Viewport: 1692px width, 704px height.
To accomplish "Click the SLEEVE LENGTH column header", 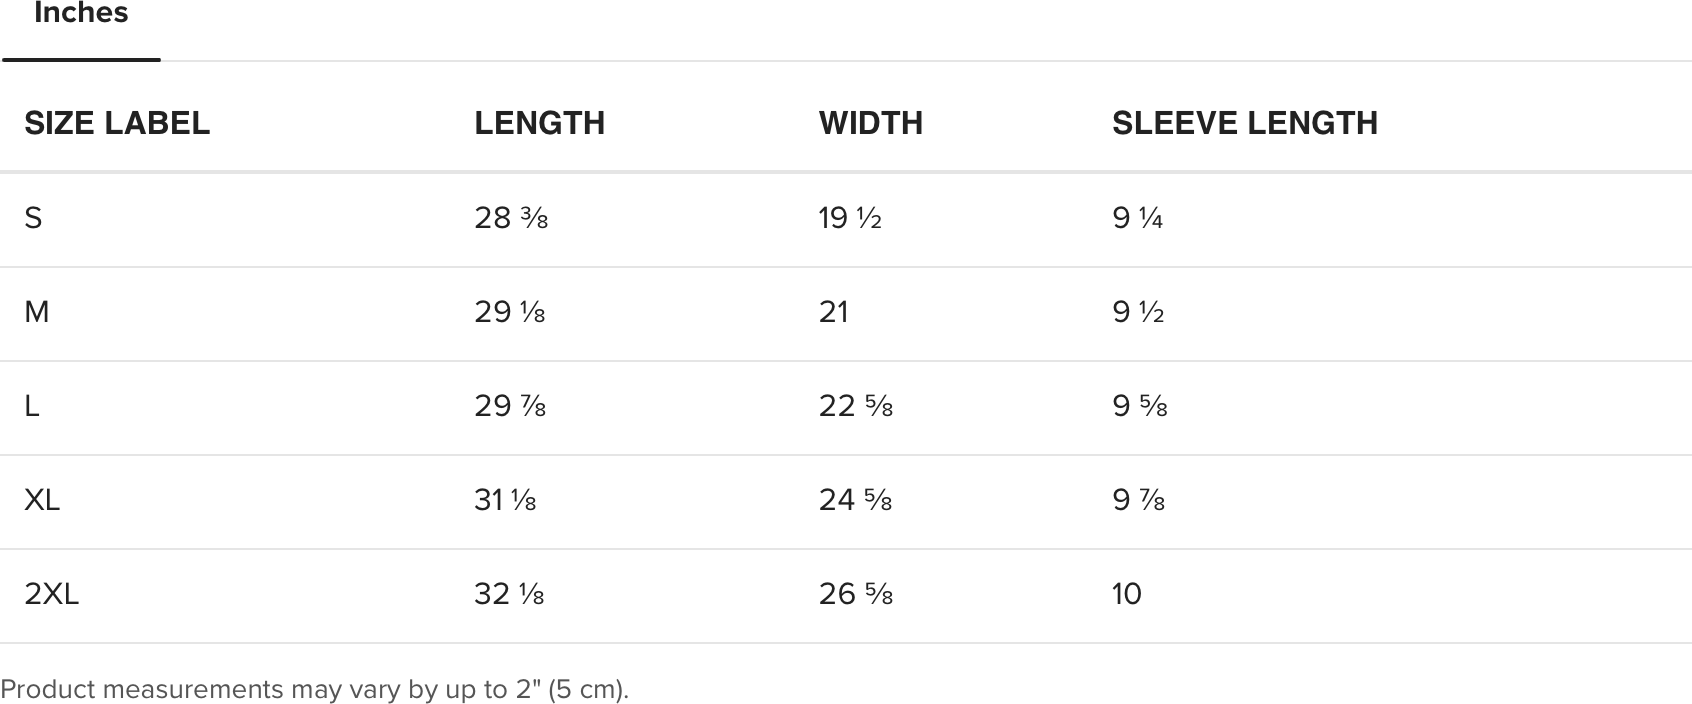I will (x=1245, y=123).
